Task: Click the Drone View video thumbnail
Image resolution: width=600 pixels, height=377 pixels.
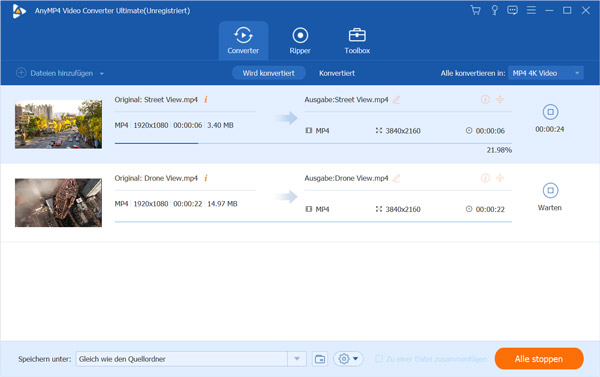Action: point(59,203)
